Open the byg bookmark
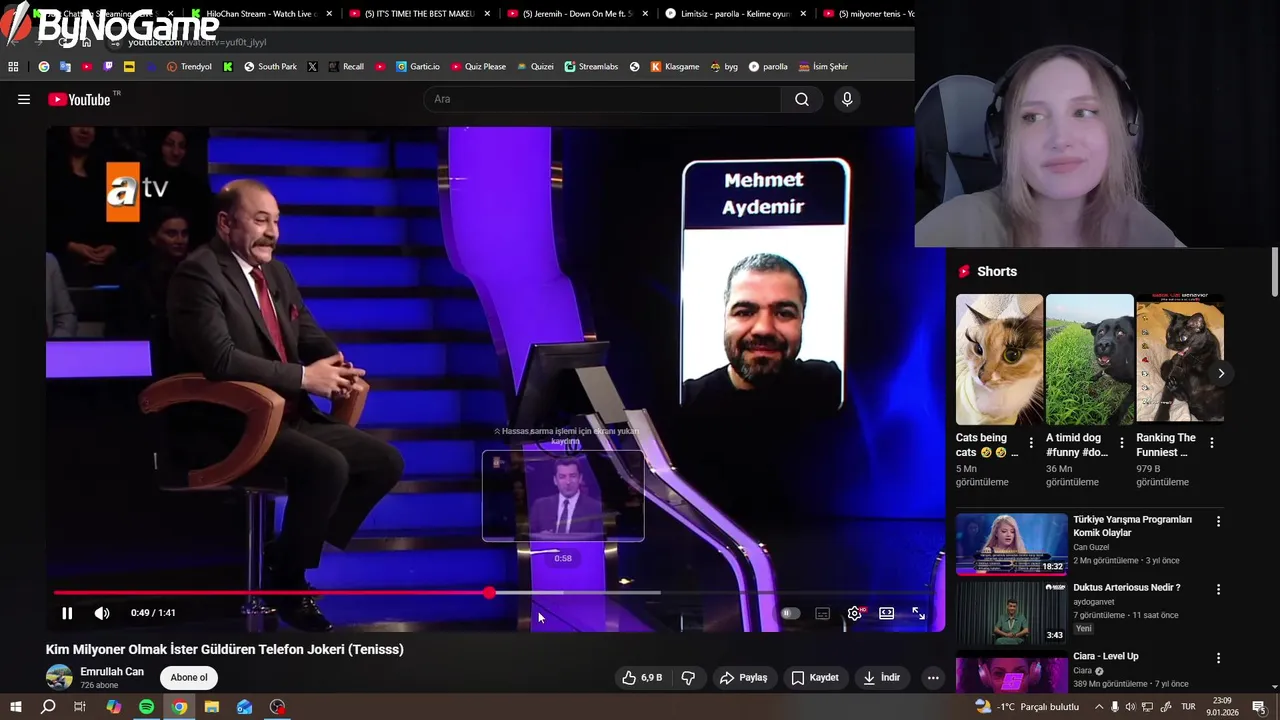The height and width of the screenshot is (720, 1280). [724, 67]
